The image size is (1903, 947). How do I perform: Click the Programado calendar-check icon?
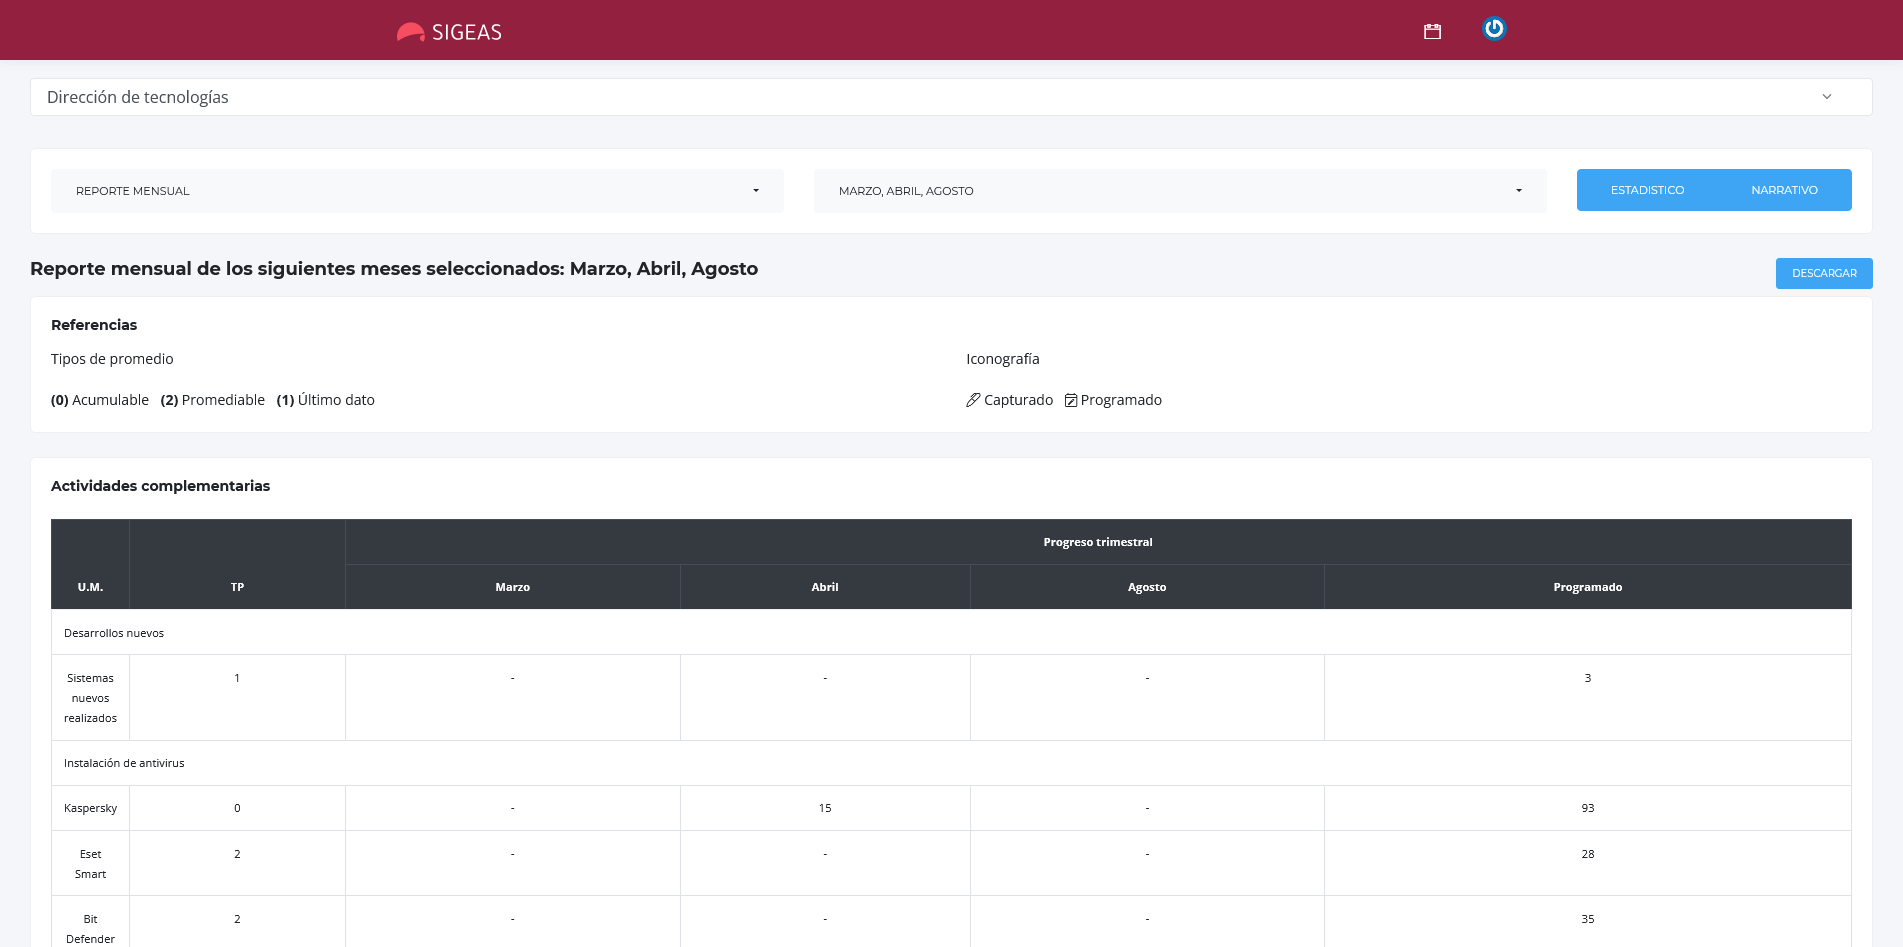click(1071, 400)
